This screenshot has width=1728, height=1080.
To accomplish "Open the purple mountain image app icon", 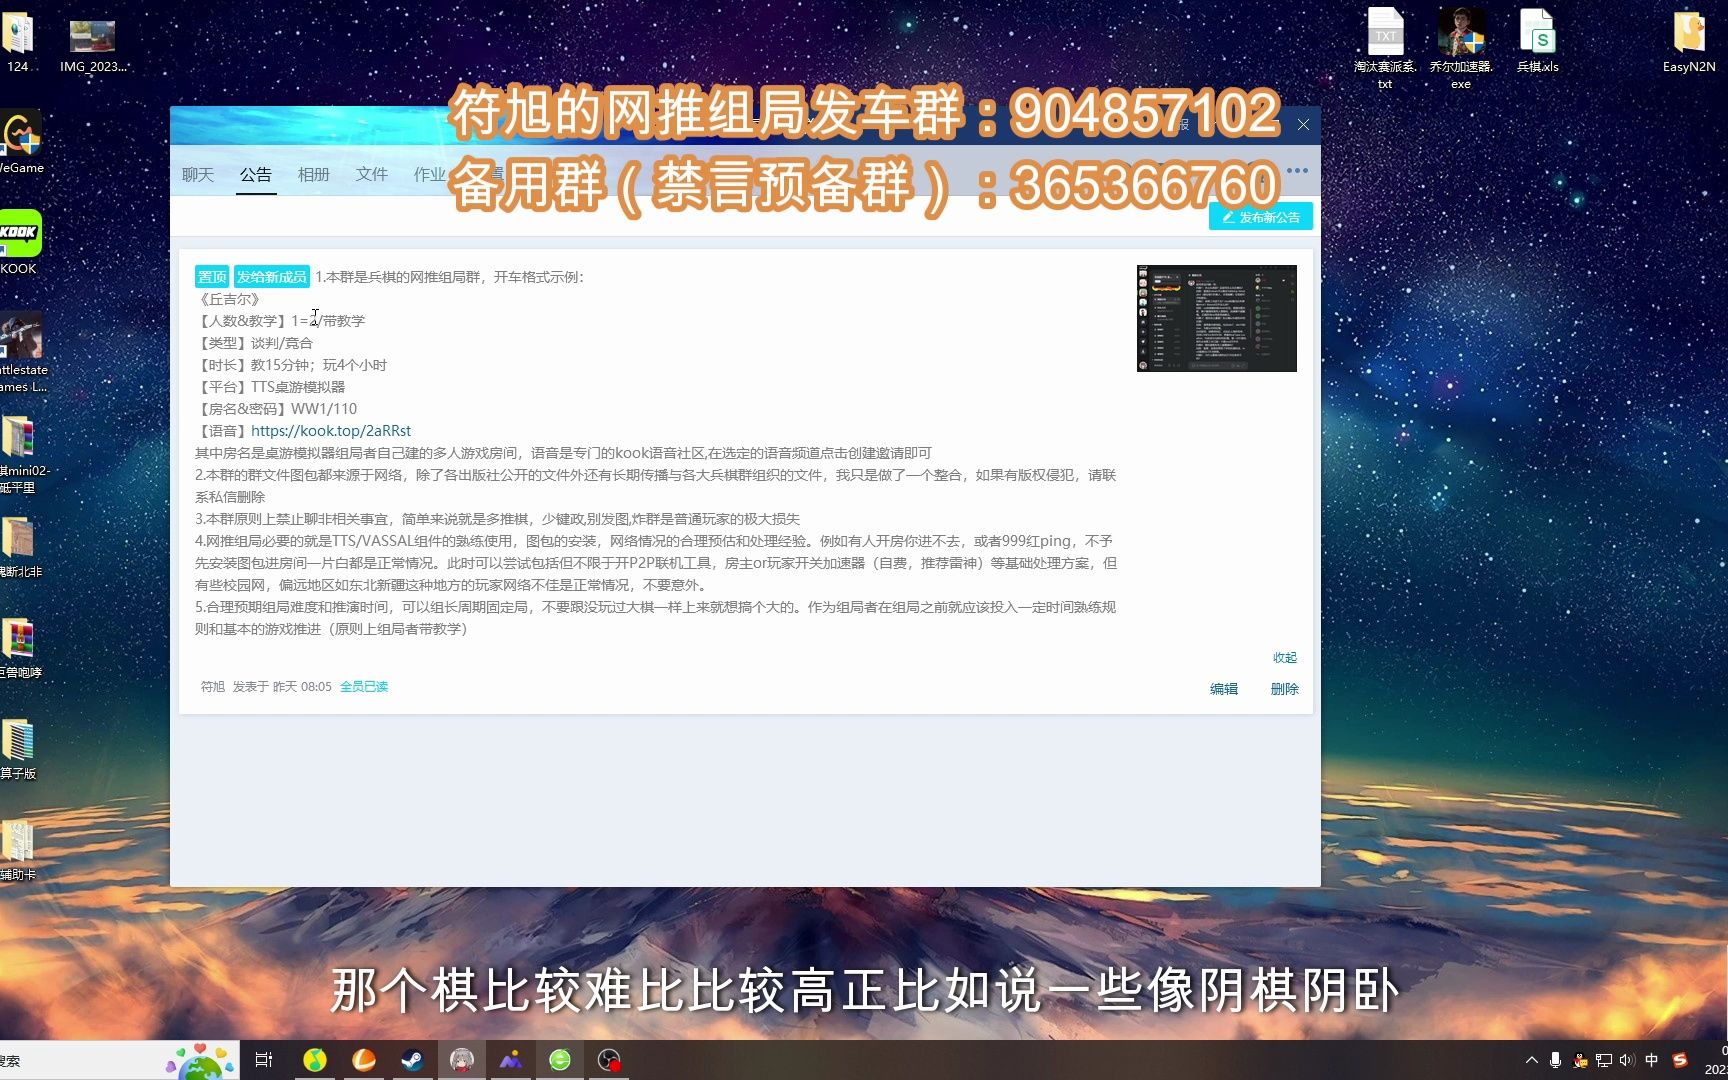I will point(511,1060).
